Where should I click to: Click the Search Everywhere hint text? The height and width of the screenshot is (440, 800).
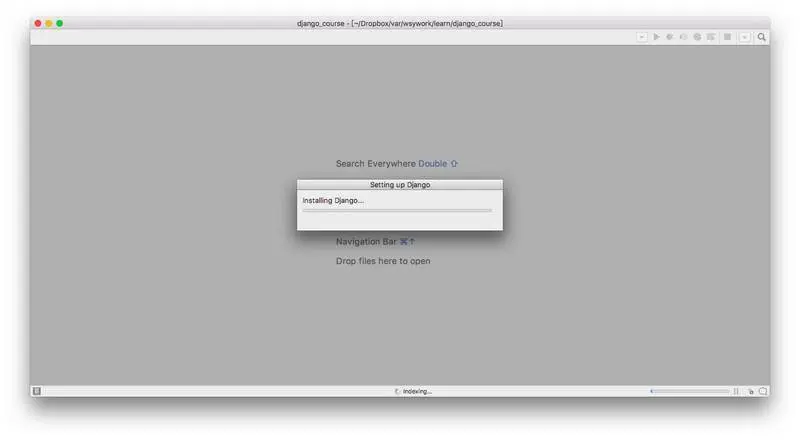click(x=397, y=163)
